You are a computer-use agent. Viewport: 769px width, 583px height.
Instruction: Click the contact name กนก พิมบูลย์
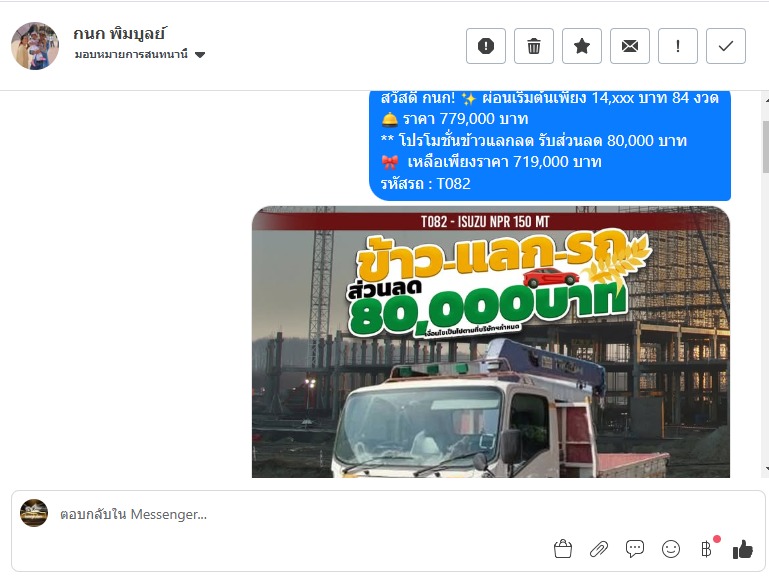pyautogui.click(x=119, y=34)
